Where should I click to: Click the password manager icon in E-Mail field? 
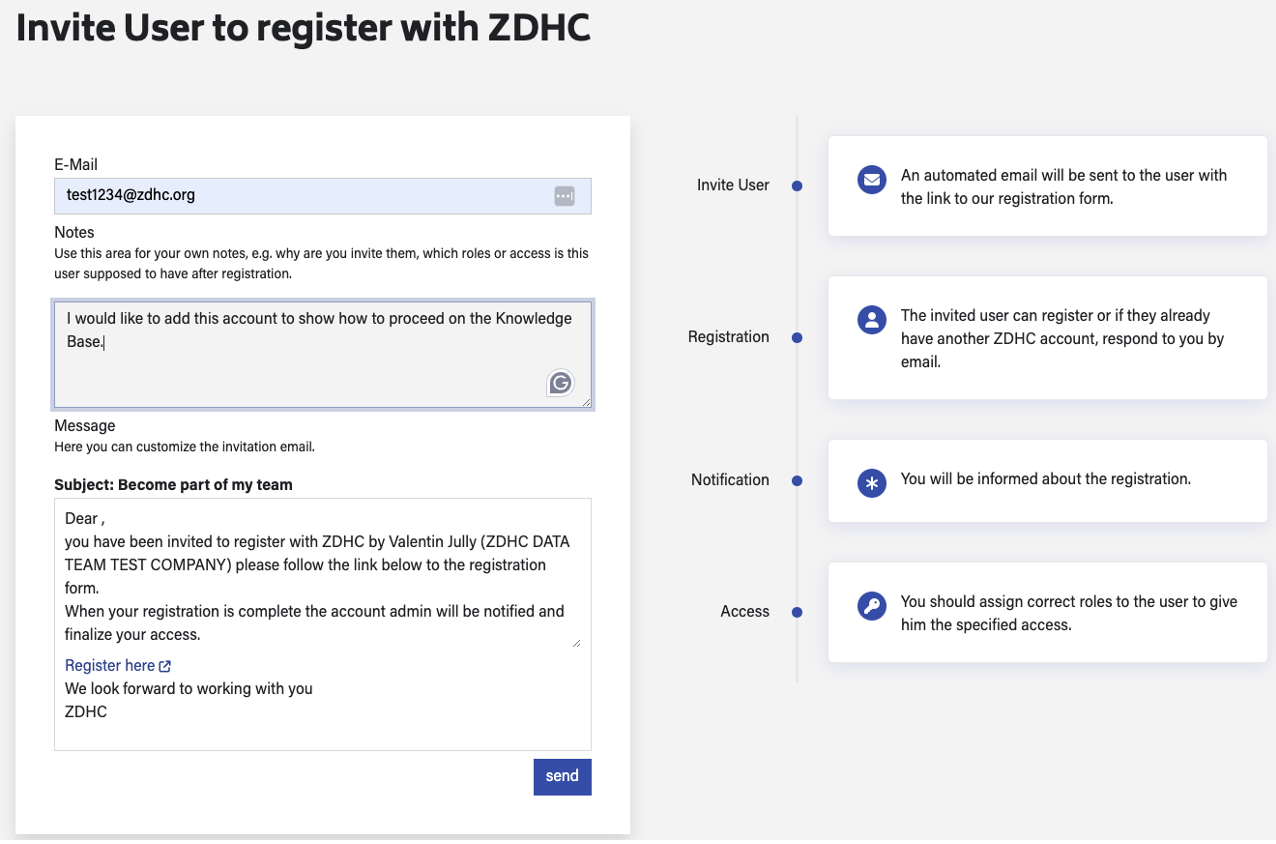tap(564, 196)
